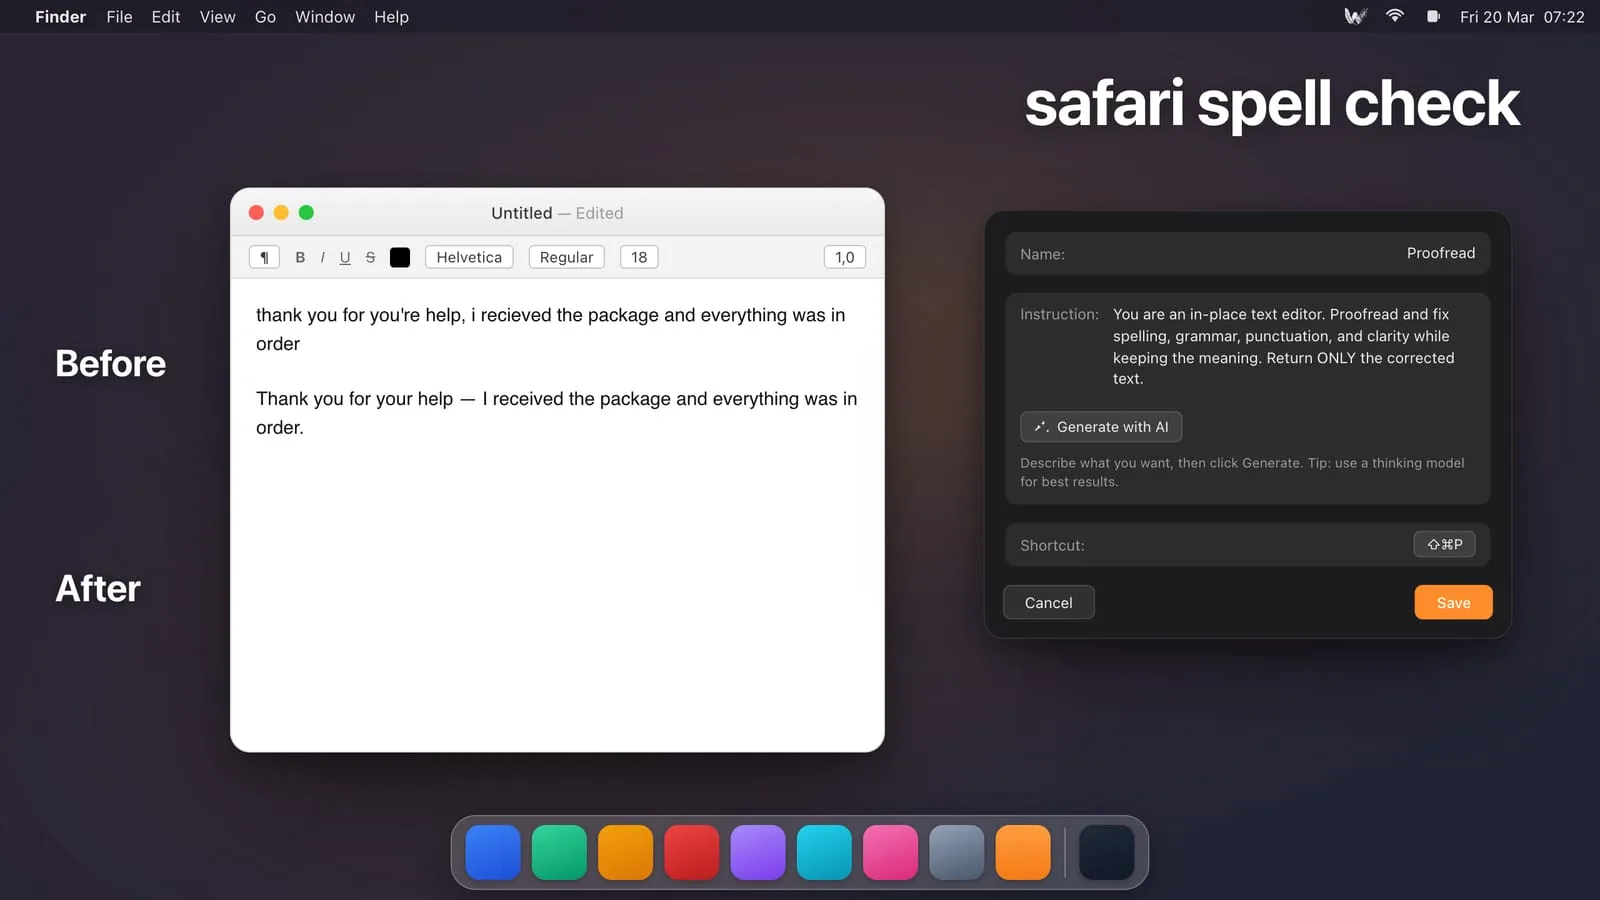Open the Window menu

325,17
